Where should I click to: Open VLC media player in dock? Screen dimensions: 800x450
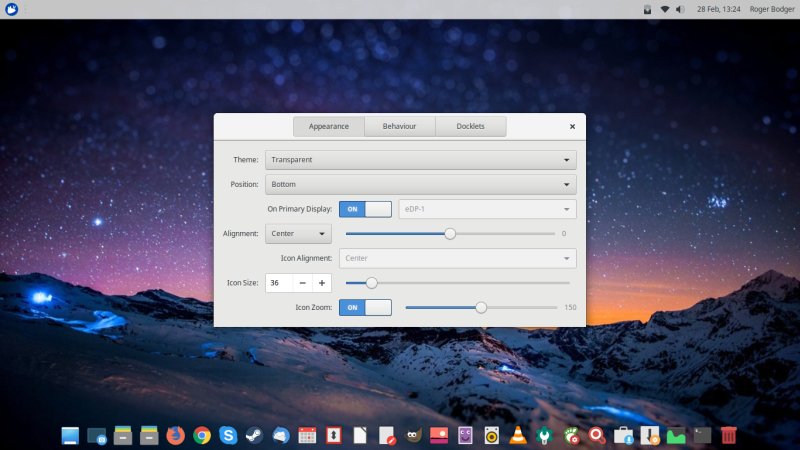(518, 435)
